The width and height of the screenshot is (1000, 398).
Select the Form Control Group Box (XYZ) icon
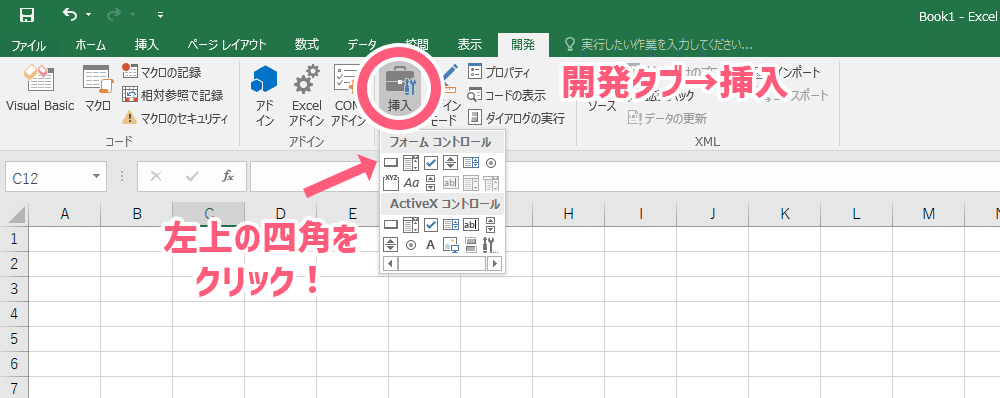pyautogui.click(x=390, y=183)
